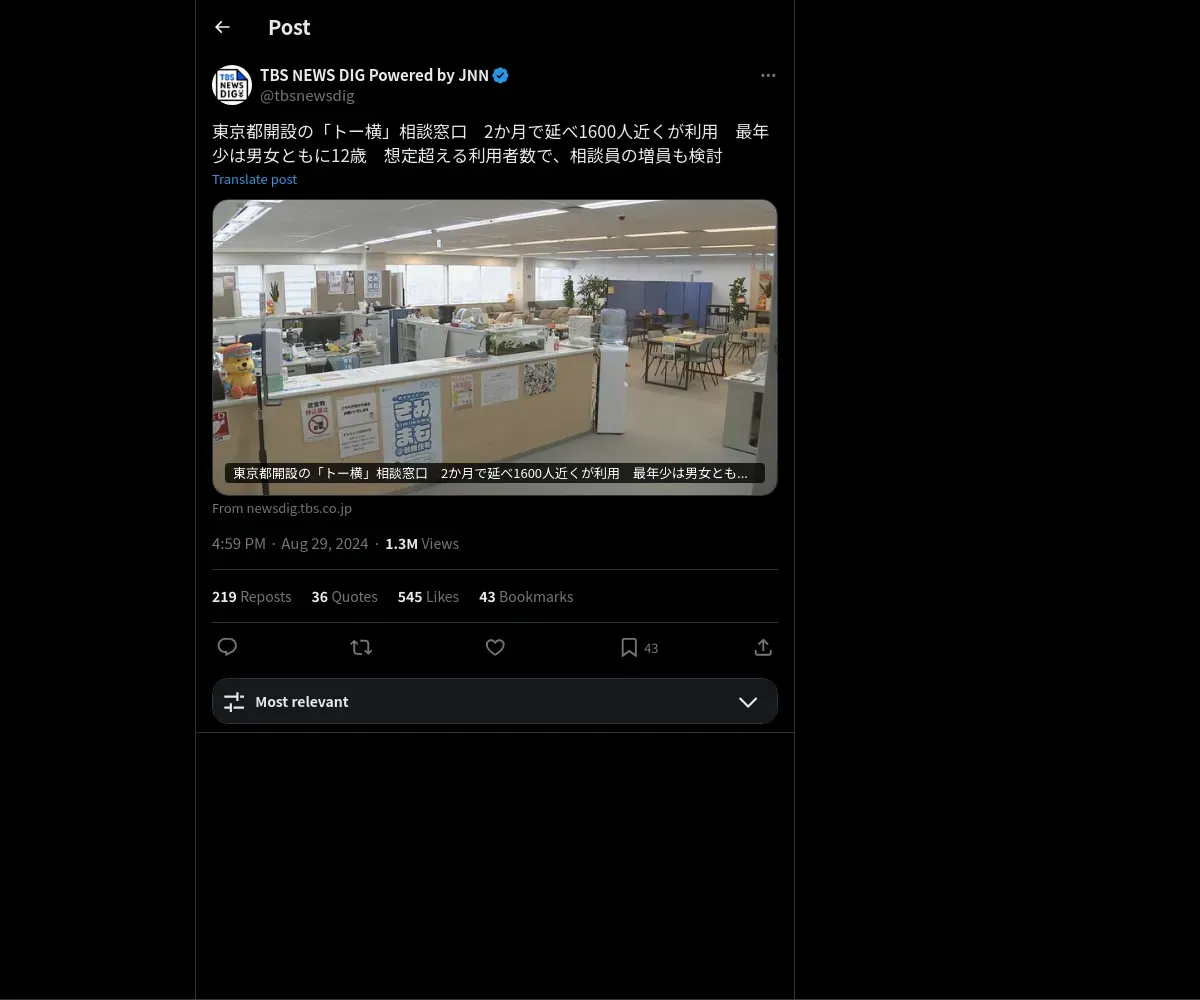Click the blue verified badge
Image resolution: width=1200 pixels, height=1000 pixels.
click(x=501, y=75)
